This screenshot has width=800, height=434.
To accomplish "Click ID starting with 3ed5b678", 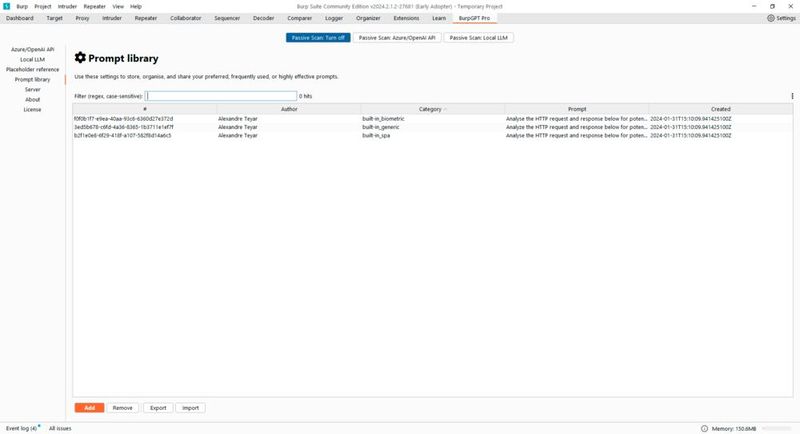I will 123,127.
